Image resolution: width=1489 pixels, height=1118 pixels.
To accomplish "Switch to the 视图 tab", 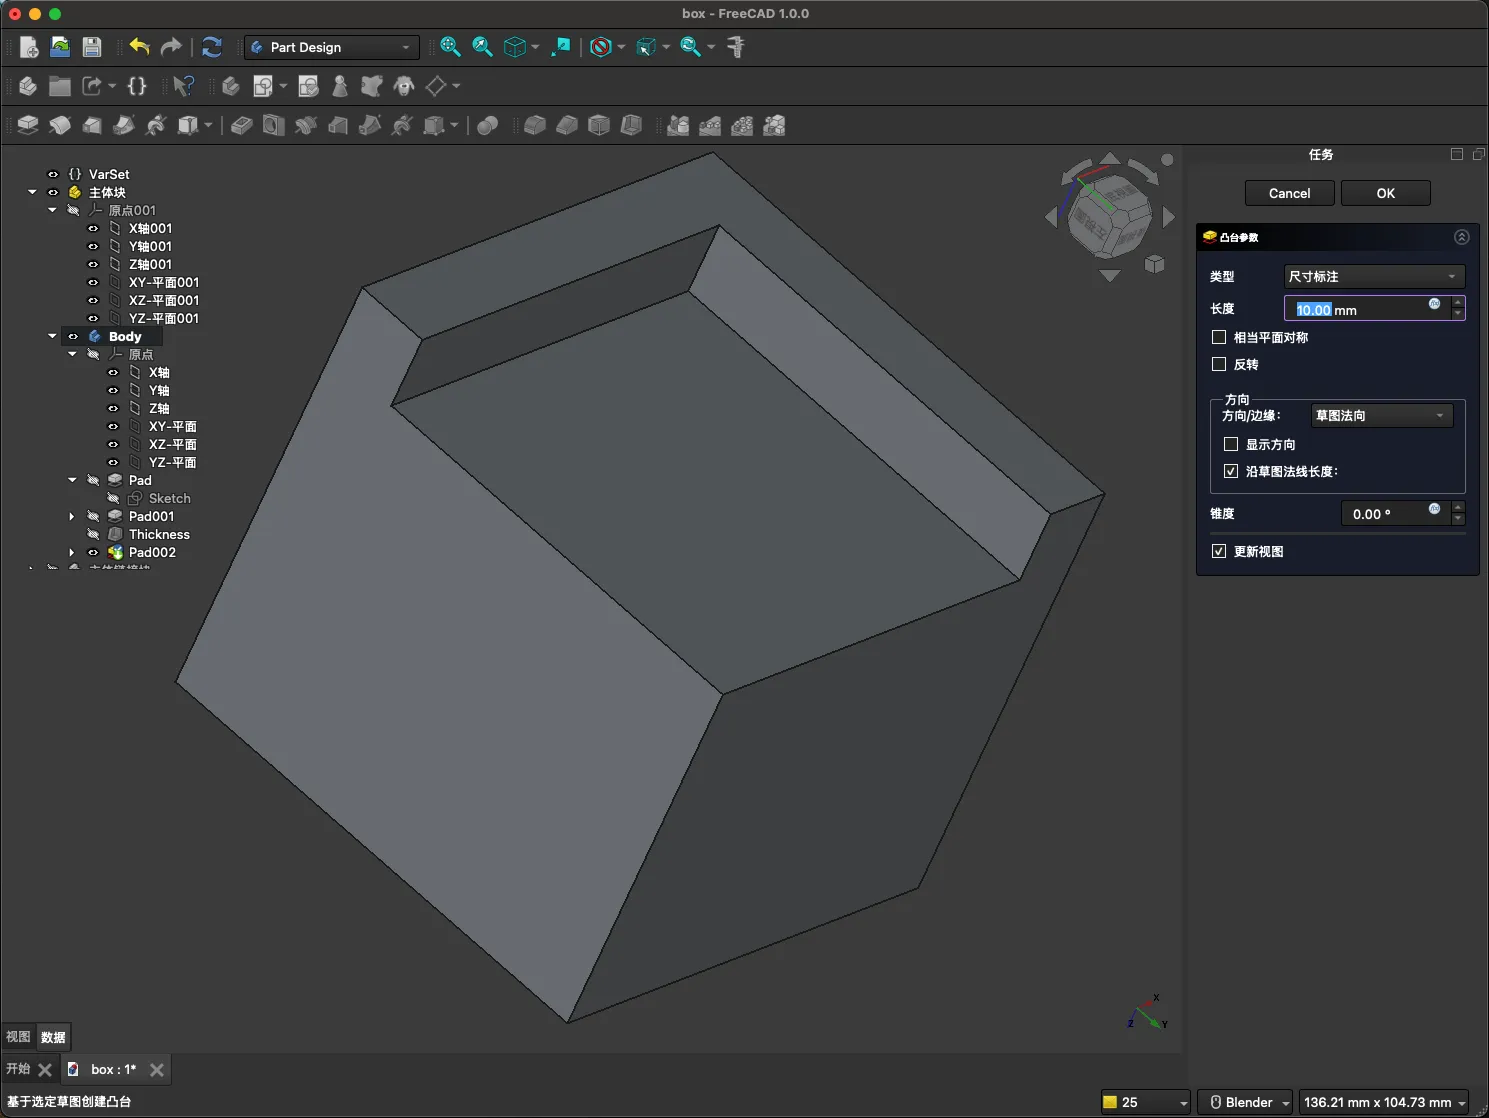I will click(18, 1037).
